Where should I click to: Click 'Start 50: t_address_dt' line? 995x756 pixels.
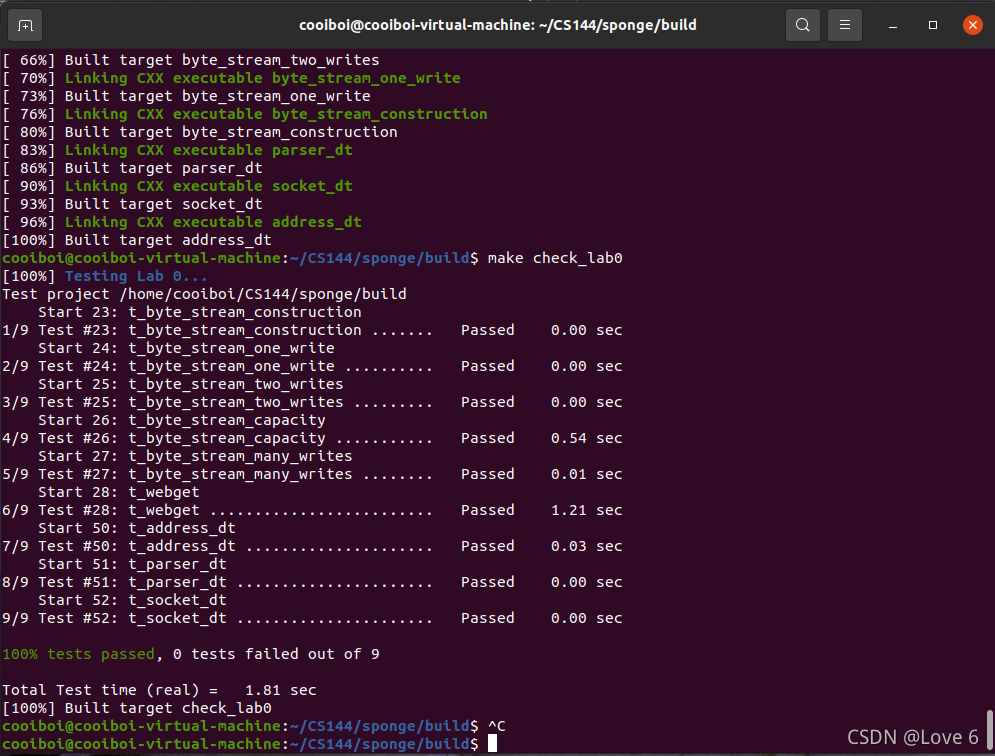pos(136,528)
